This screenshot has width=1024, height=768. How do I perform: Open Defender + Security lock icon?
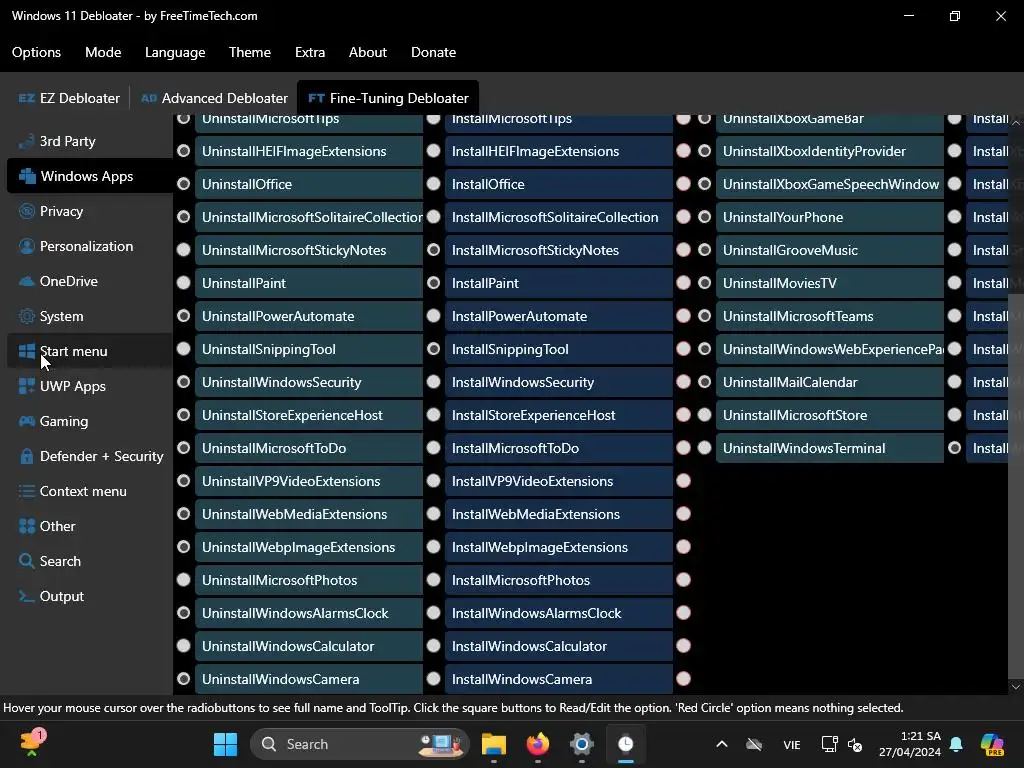(26, 456)
